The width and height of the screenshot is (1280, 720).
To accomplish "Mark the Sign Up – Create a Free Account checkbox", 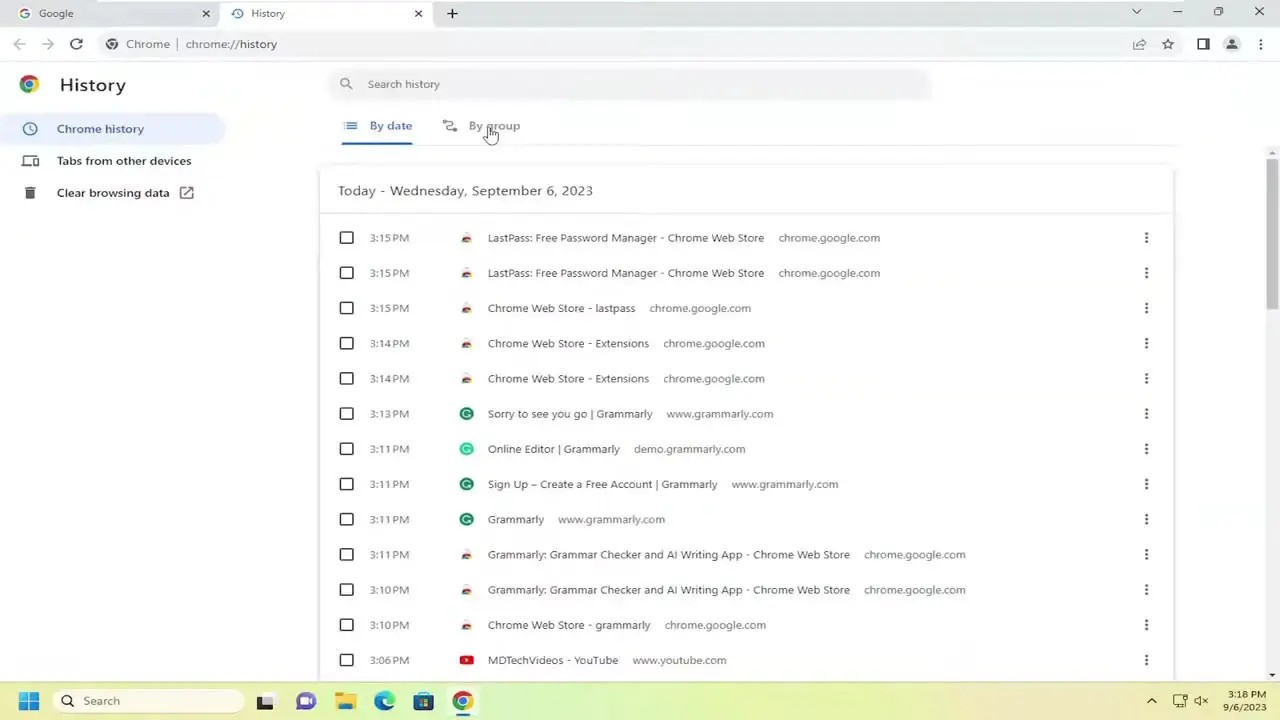I will click(346, 484).
